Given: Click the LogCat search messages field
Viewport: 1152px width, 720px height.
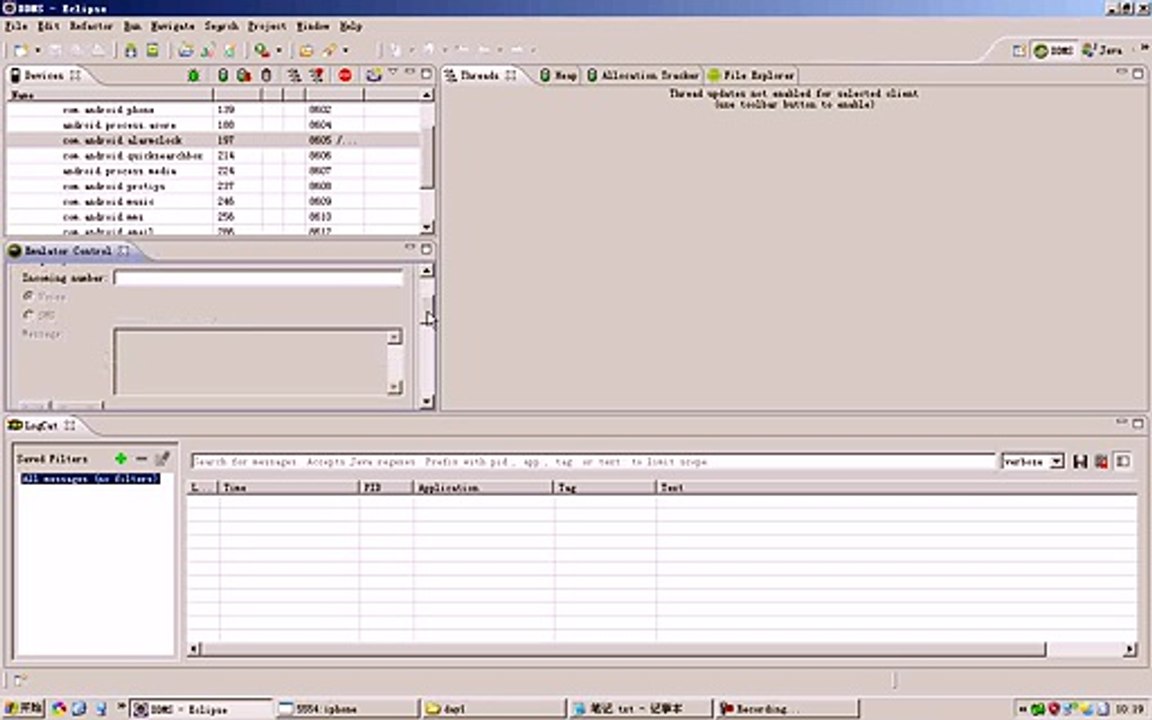Looking at the screenshot, I should (x=593, y=461).
